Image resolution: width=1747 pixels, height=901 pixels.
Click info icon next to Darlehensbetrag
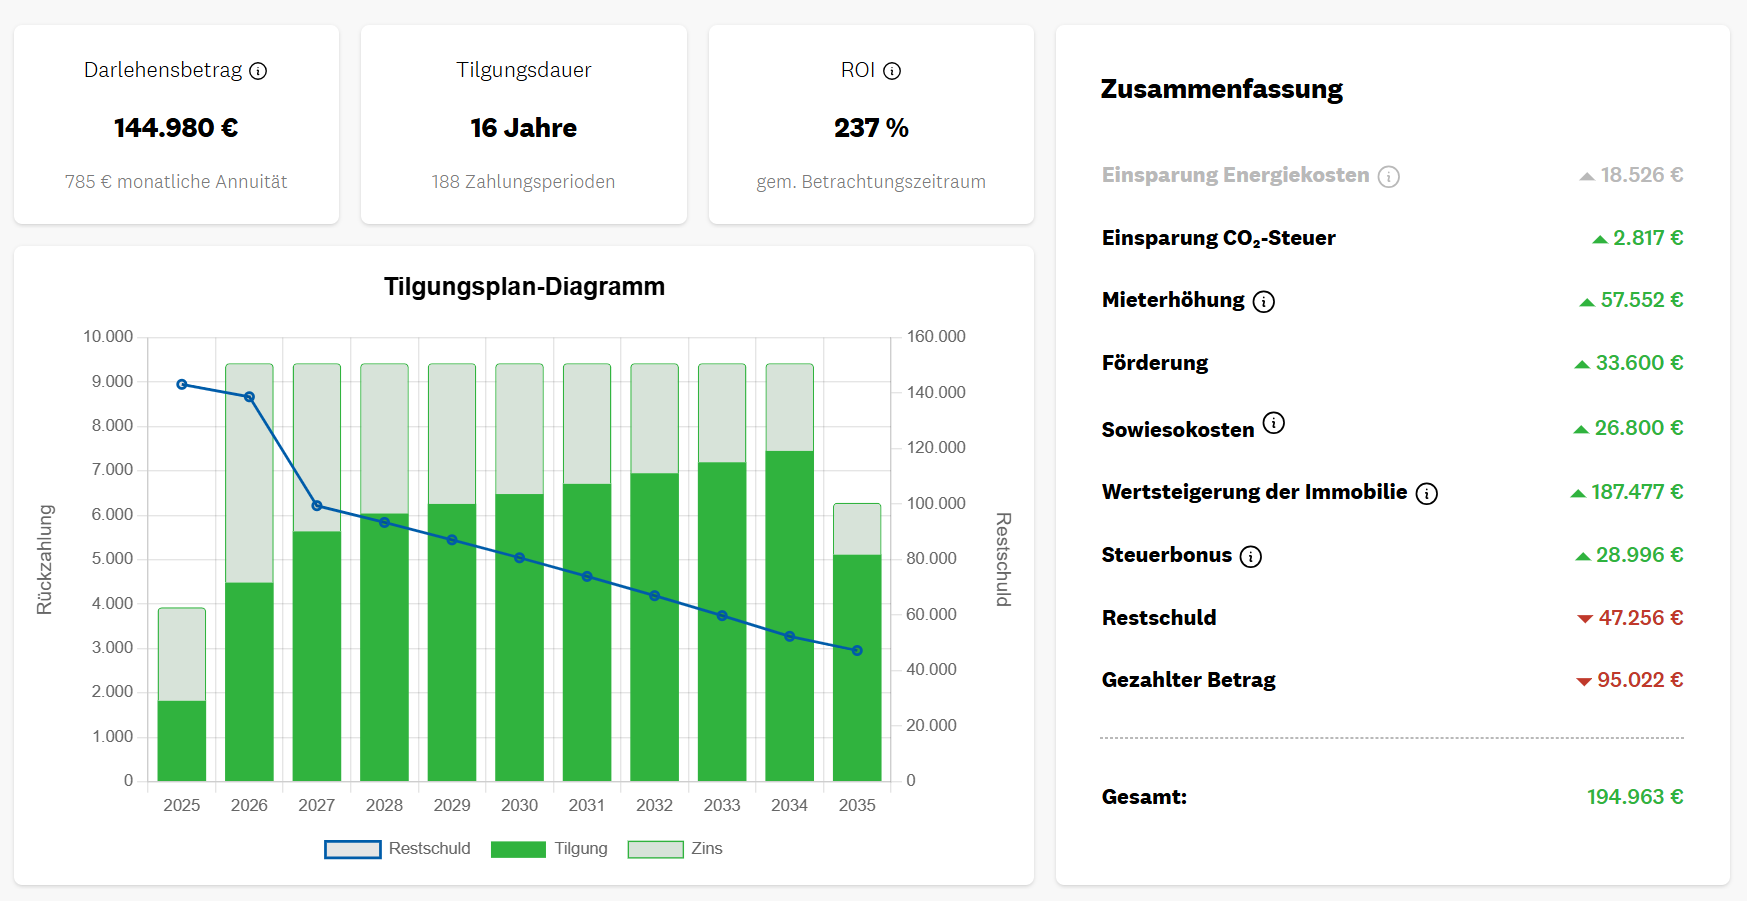(258, 71)
